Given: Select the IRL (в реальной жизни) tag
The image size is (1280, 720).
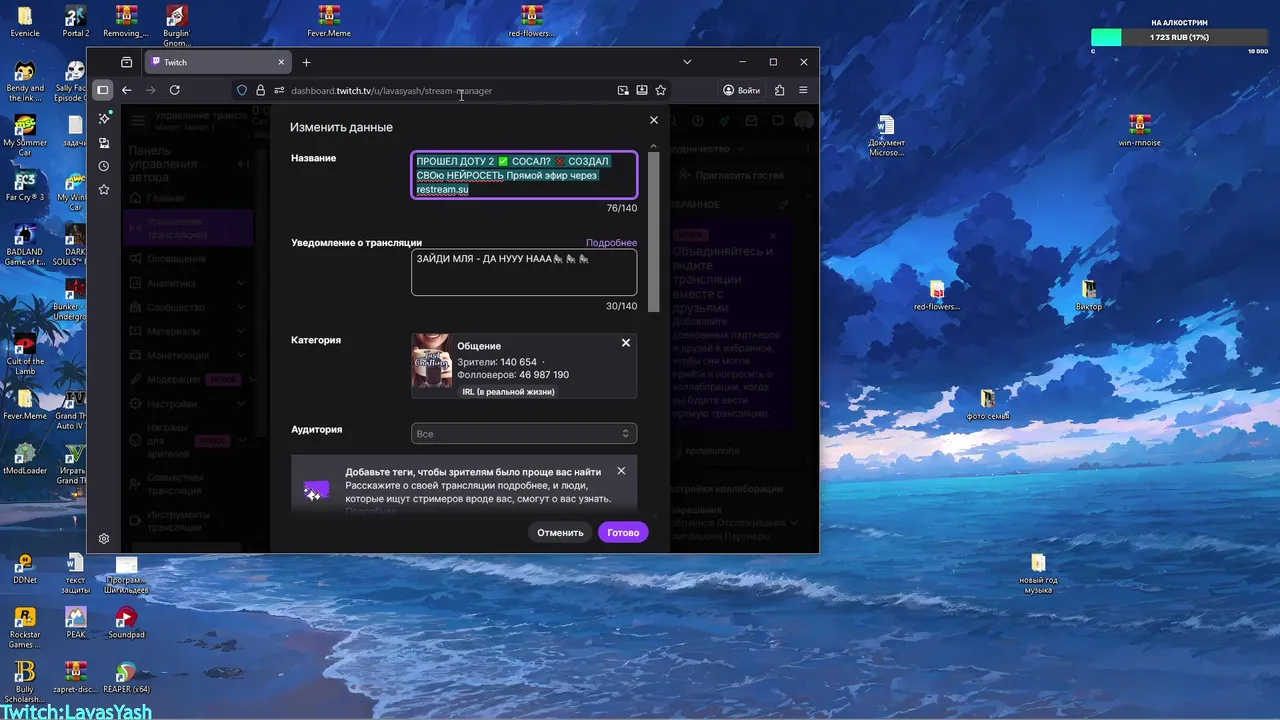Looking at the screenshot, I should [508, 392].
